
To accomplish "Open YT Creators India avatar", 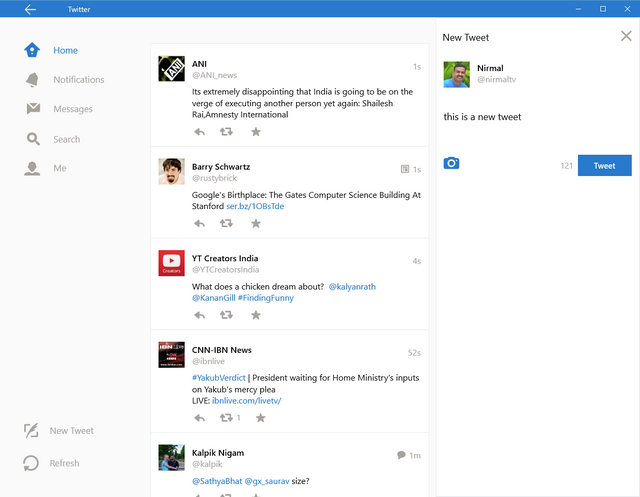I will [x=171, y=263].
